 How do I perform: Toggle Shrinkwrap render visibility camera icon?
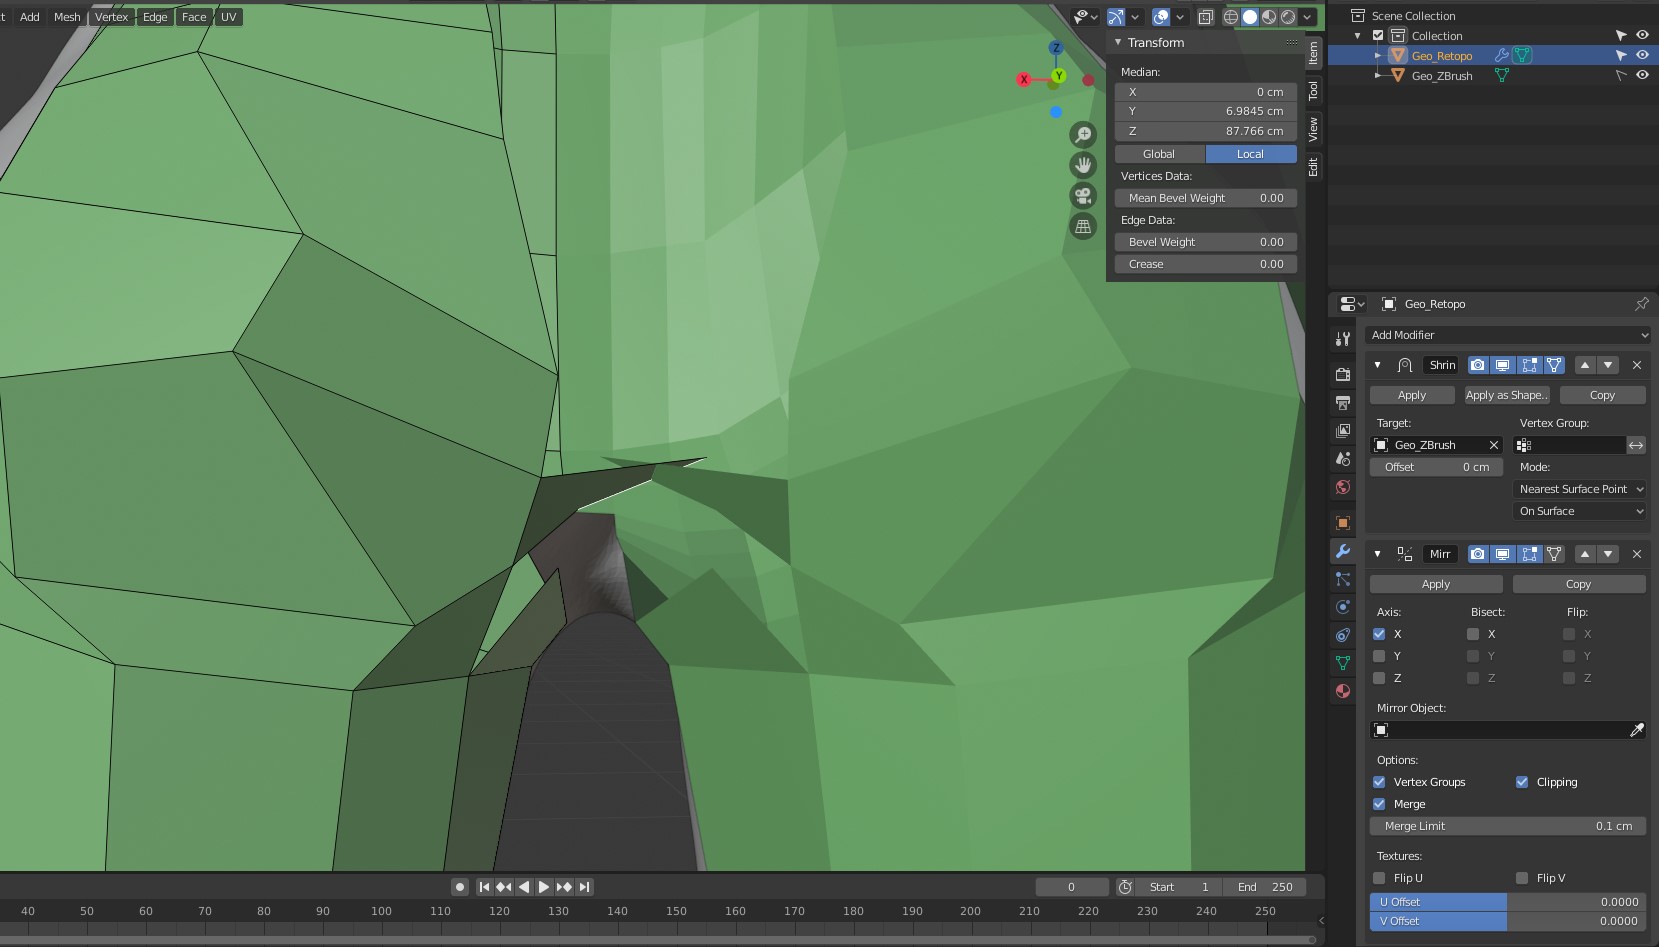(1478, 365)
